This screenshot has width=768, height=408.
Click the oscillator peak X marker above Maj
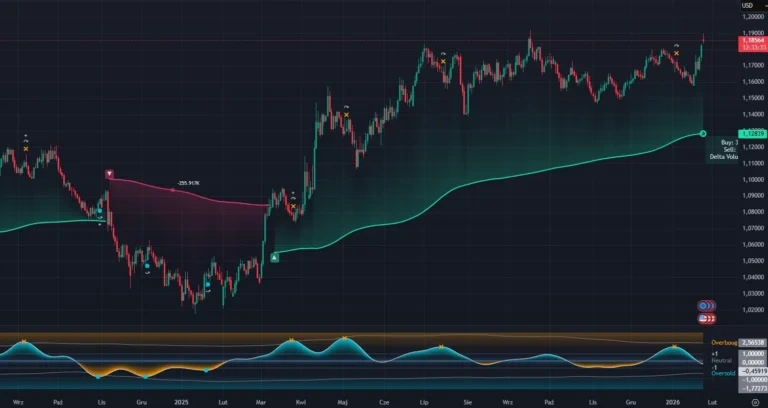coord(344,338)
